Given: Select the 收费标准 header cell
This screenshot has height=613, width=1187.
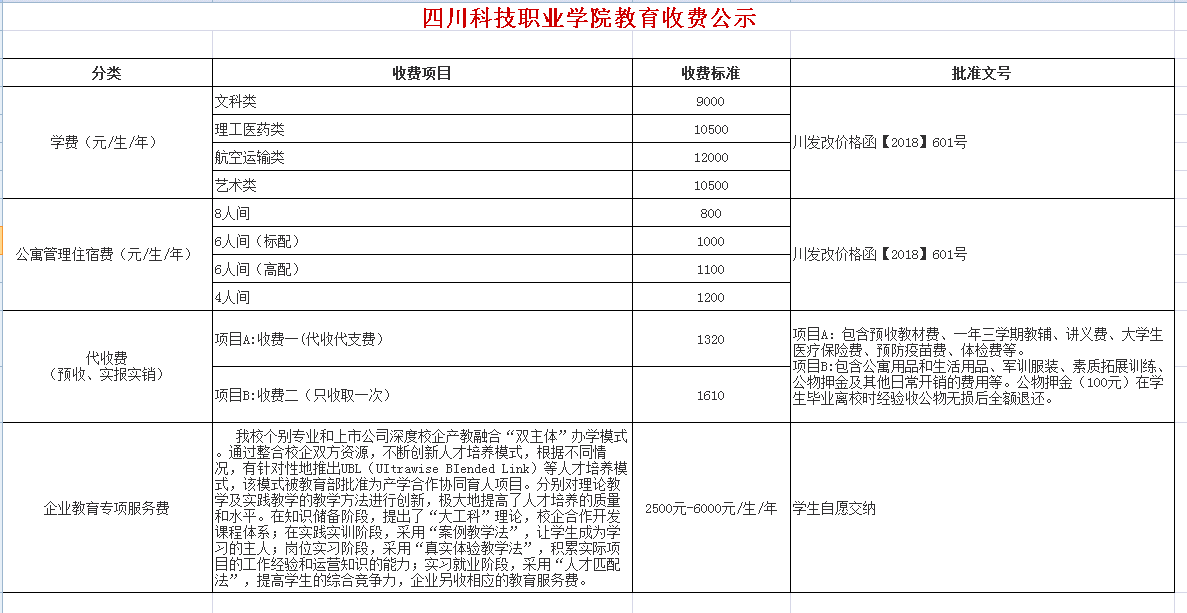Looking at the screenshot, I should tap(711, 73).
